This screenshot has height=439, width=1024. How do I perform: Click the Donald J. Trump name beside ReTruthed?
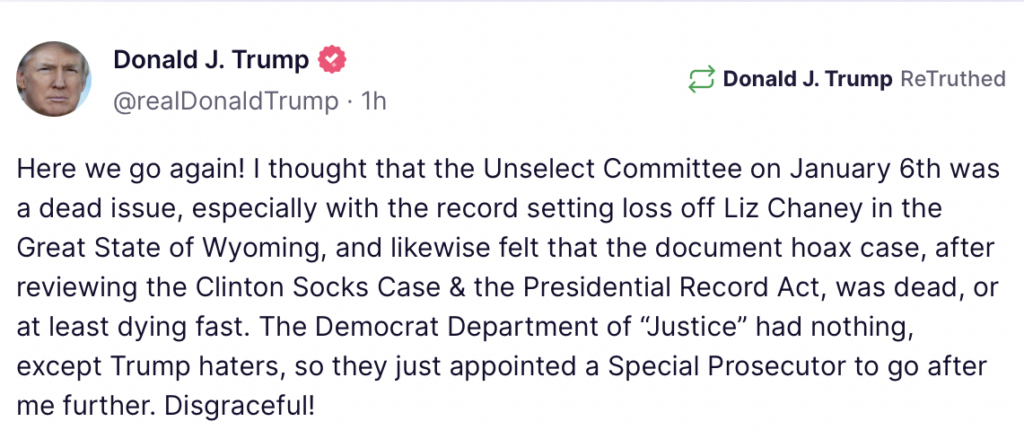(x=807, y=80)
